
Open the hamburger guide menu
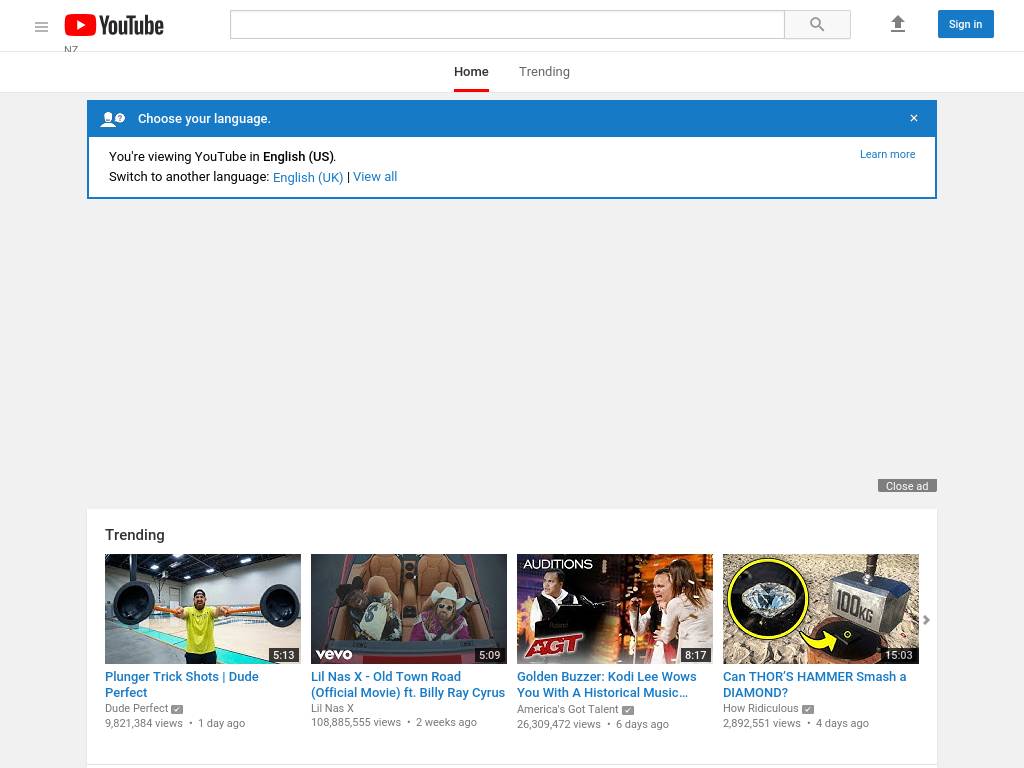tap(41, 27)
